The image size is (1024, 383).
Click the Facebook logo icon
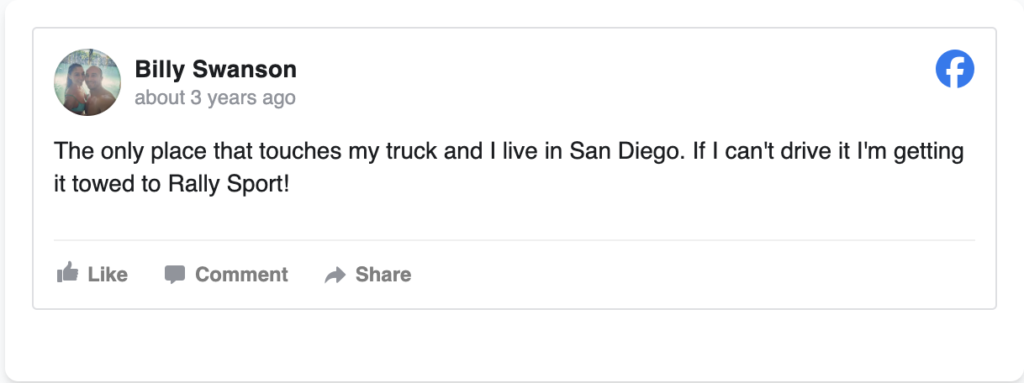(955, 69)
